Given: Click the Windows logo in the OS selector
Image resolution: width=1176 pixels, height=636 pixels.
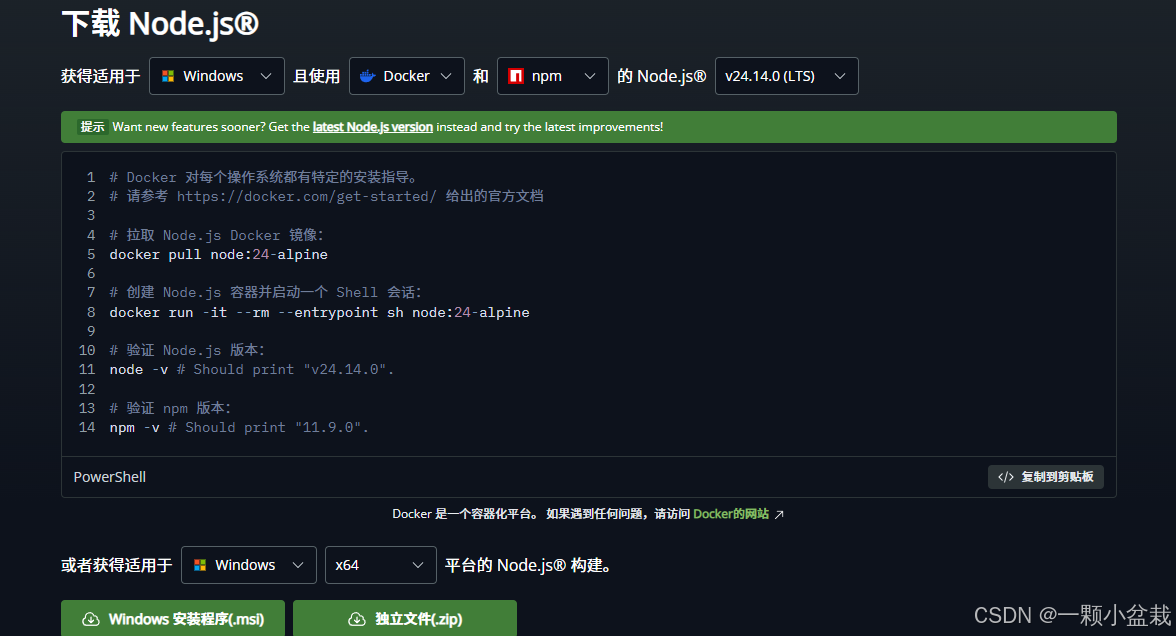Looking at the screenshot, I should (166, 75).
